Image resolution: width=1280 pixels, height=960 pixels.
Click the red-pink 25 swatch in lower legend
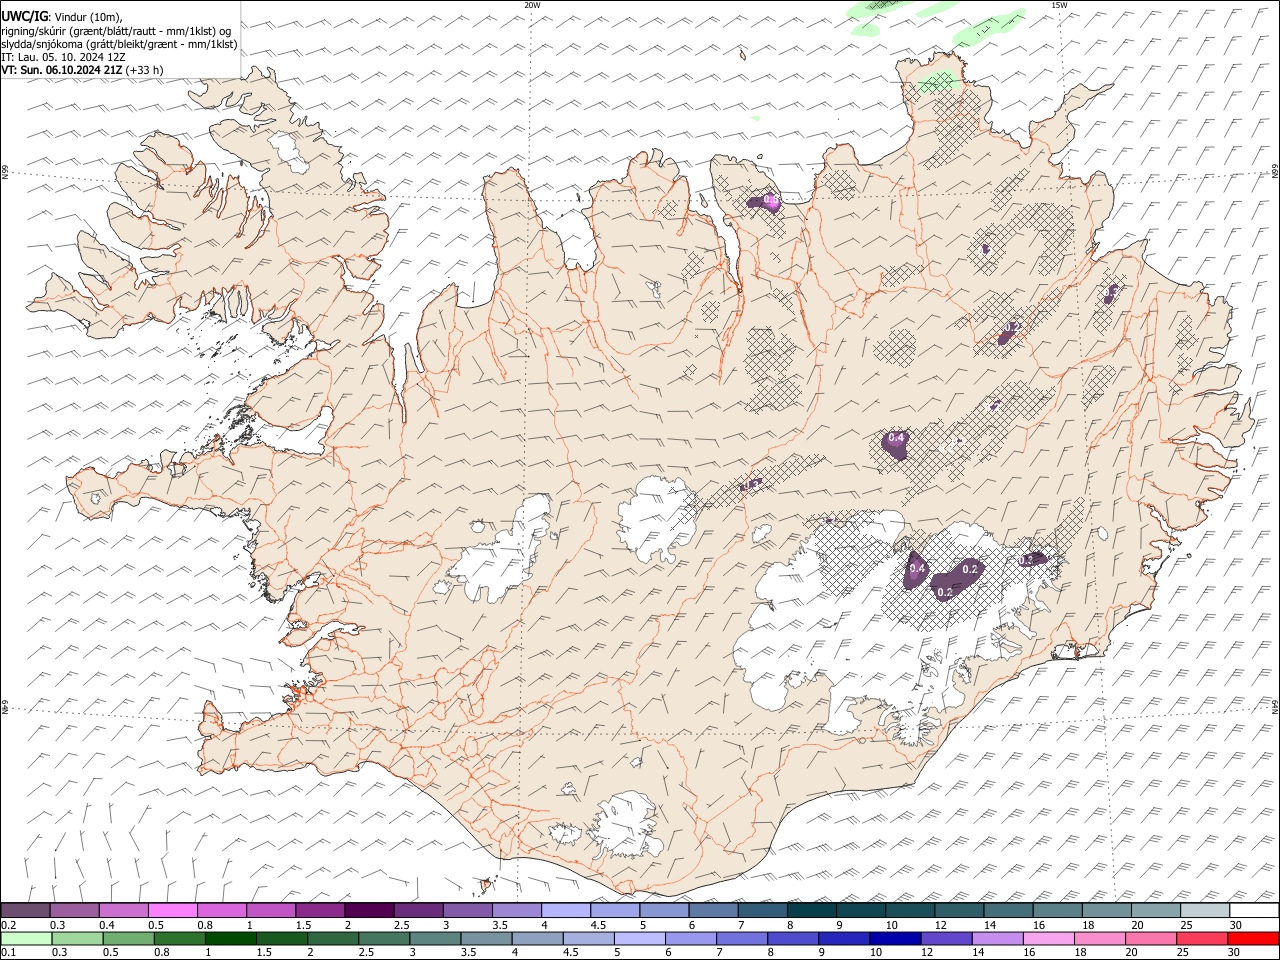[x=1202, y=938]
